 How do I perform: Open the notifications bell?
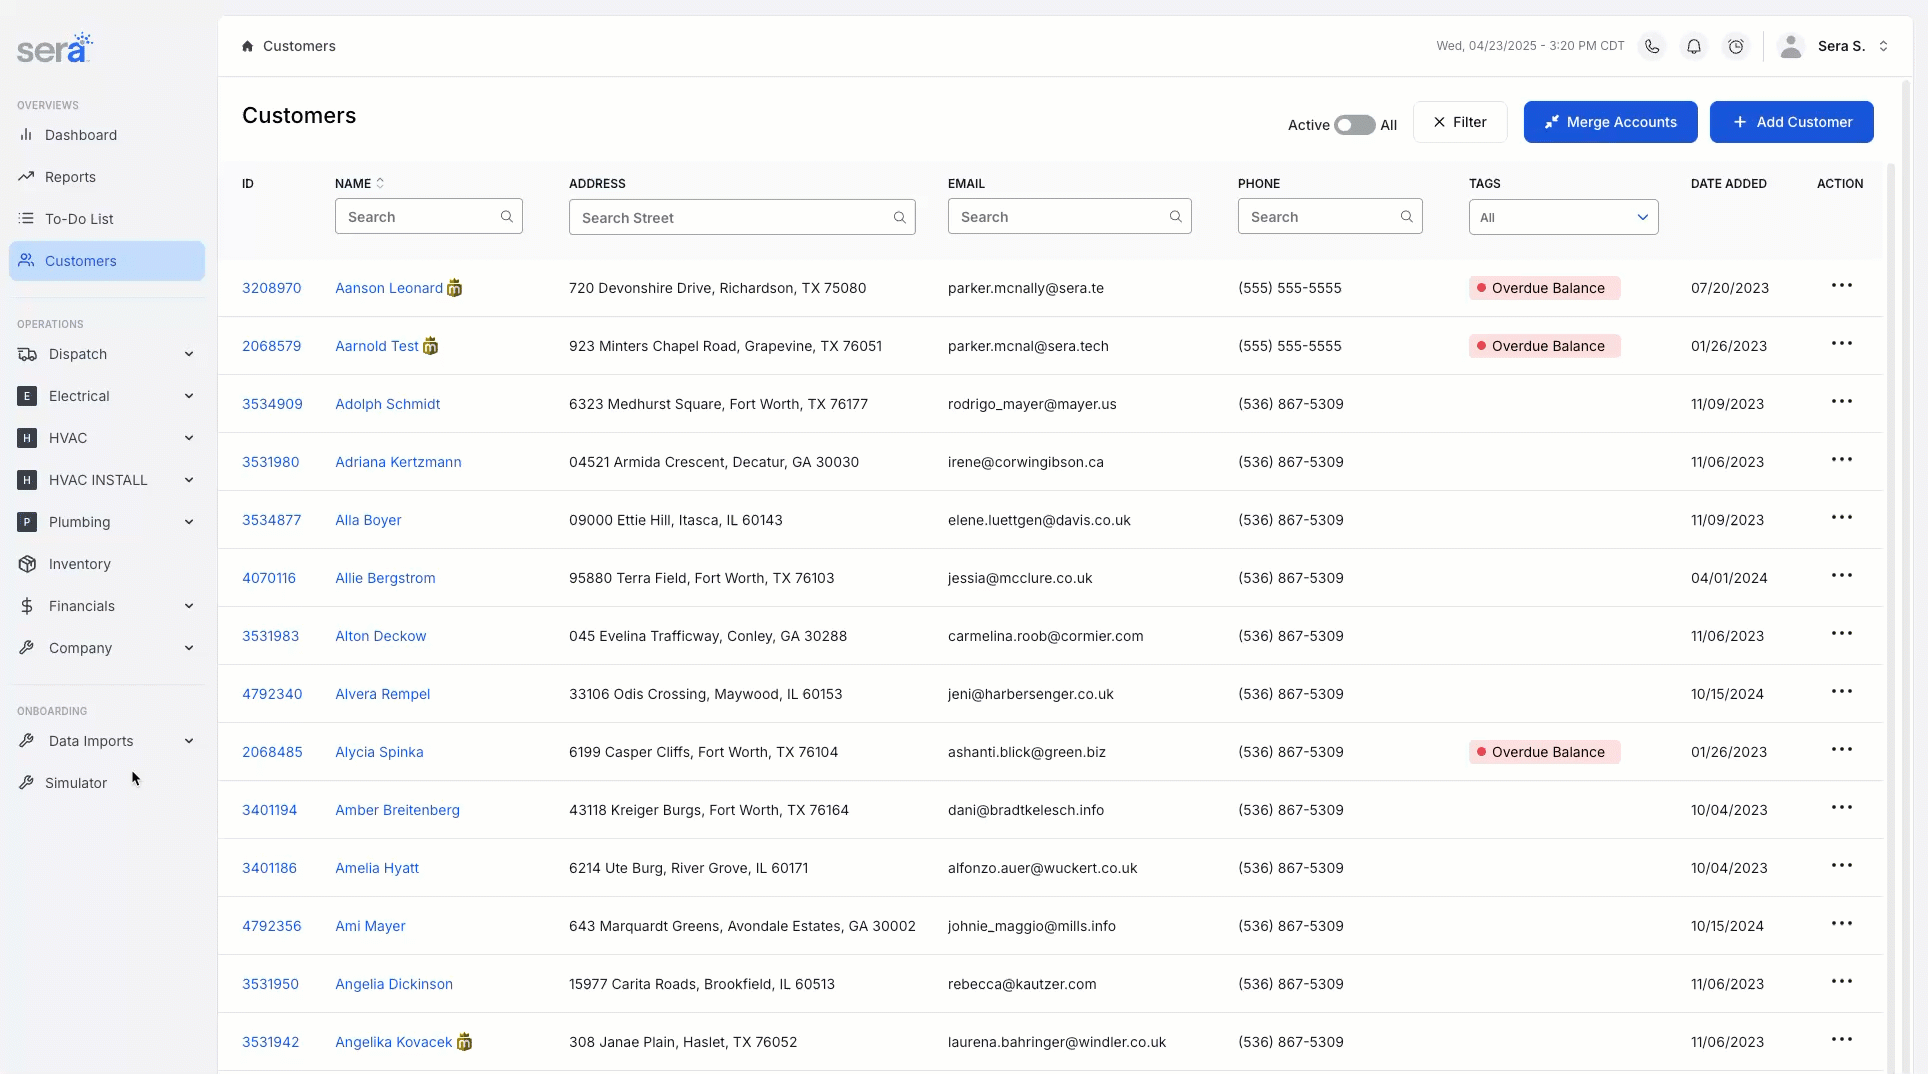[1694, 46]
